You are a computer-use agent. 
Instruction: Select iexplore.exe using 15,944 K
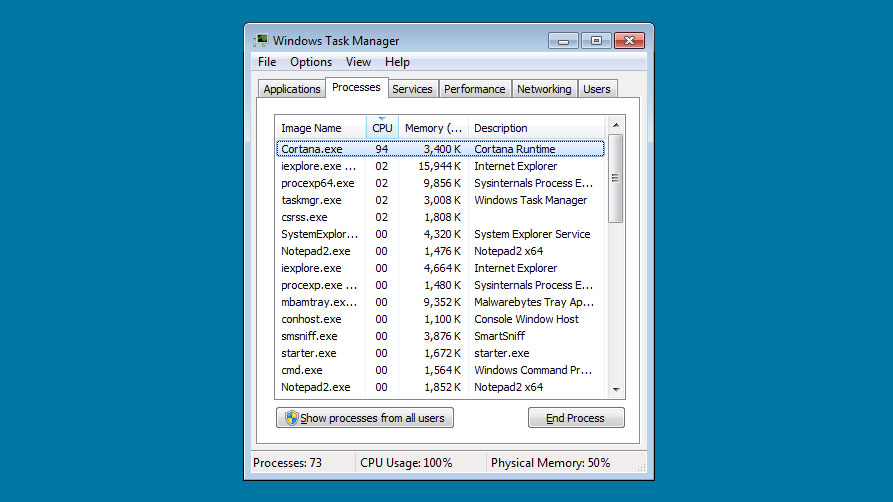coord(440,166)
